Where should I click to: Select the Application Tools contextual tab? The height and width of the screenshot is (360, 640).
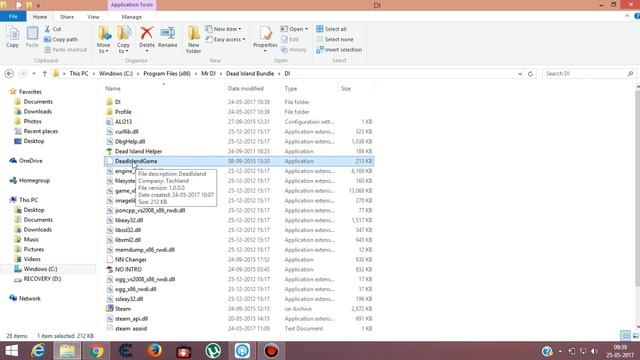tap(132, 5)
